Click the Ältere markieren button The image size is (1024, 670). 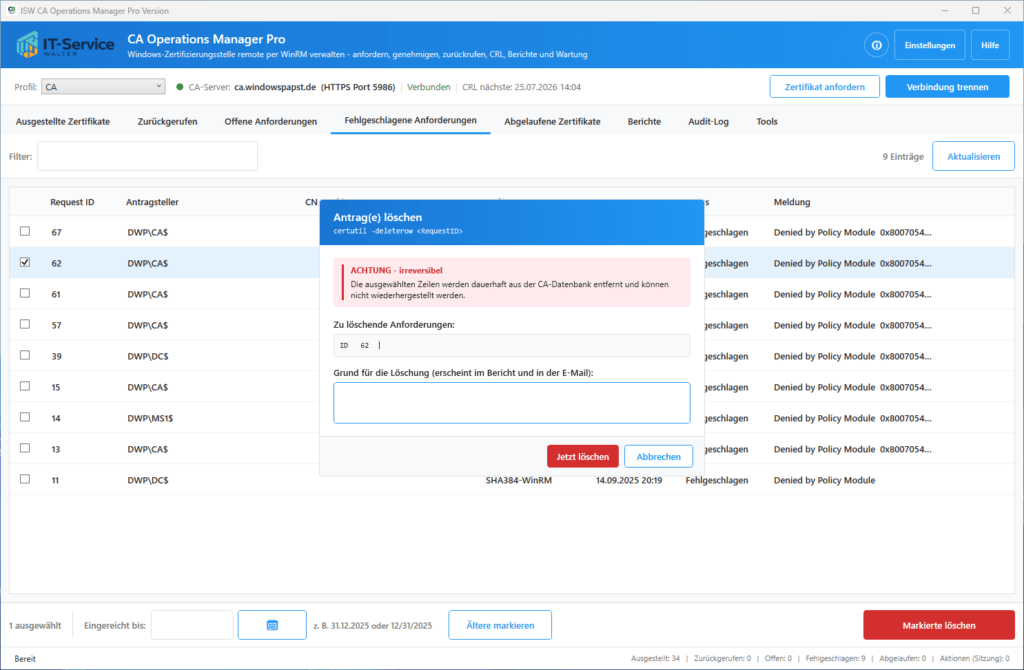pyautogui.click(x=500, y=625)
